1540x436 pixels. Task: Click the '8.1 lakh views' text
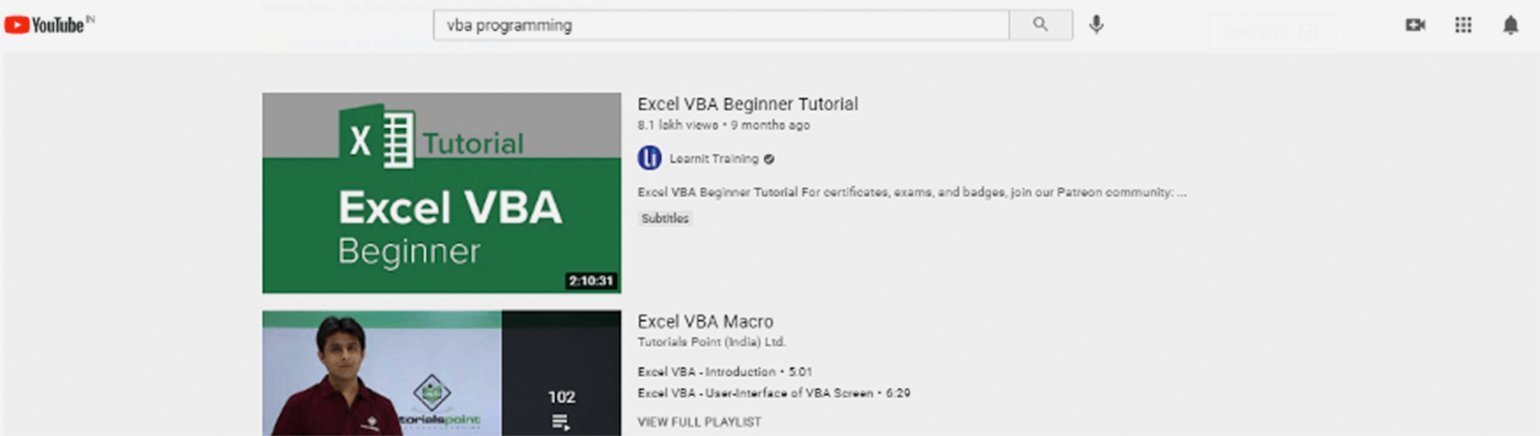pos(678,125)
